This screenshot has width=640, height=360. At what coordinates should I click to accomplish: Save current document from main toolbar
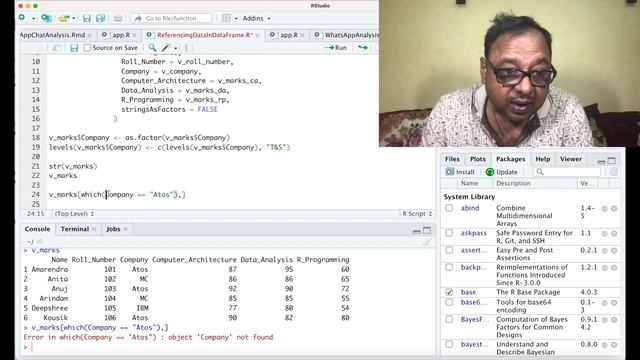click(x=87, y=18)
